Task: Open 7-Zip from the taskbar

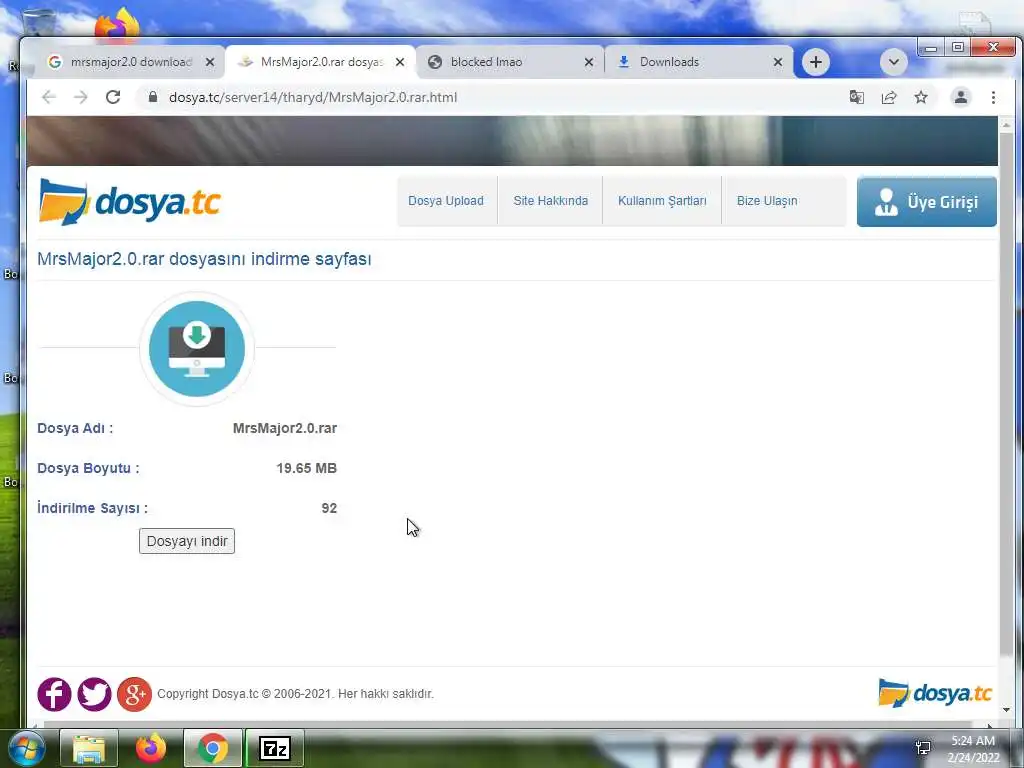Action: click(x=274, y=748)
